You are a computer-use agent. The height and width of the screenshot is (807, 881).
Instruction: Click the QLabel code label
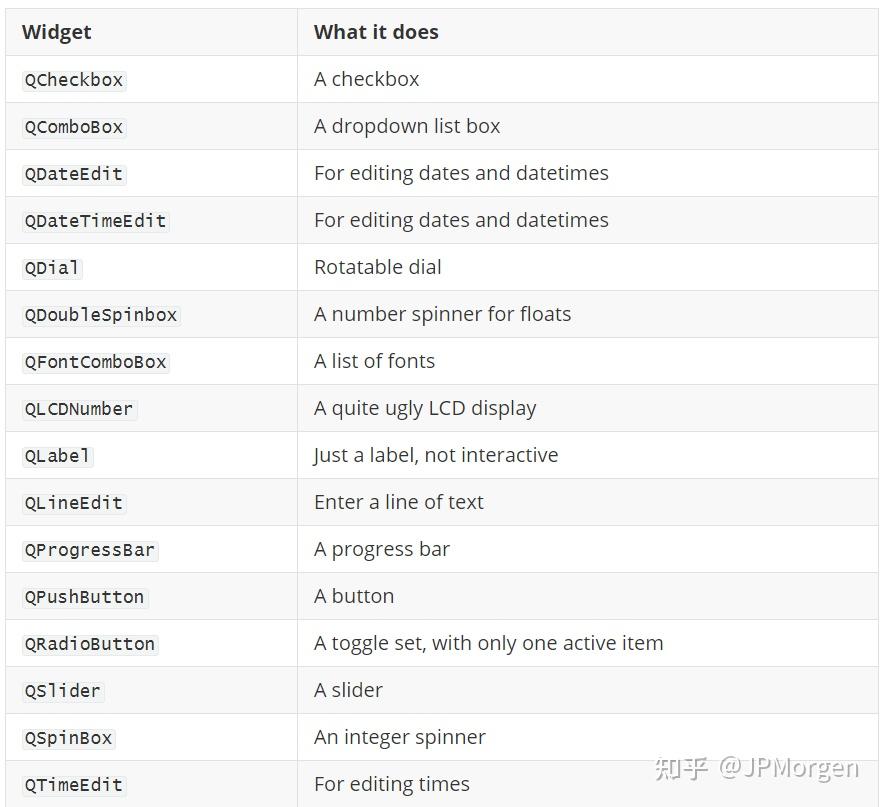coord(58,456)
